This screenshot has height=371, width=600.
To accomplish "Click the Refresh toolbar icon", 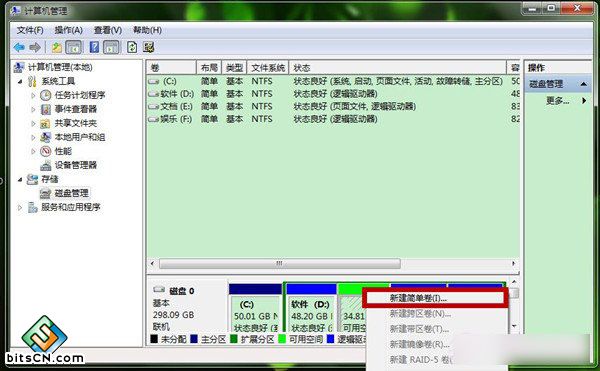I will pyautogui.click(x=132, y=47).
